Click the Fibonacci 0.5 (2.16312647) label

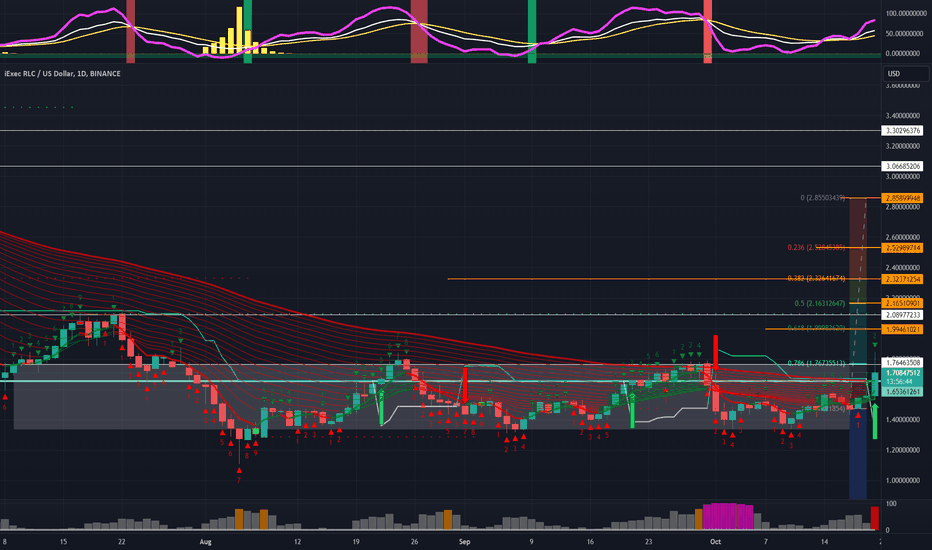[820, 303]
